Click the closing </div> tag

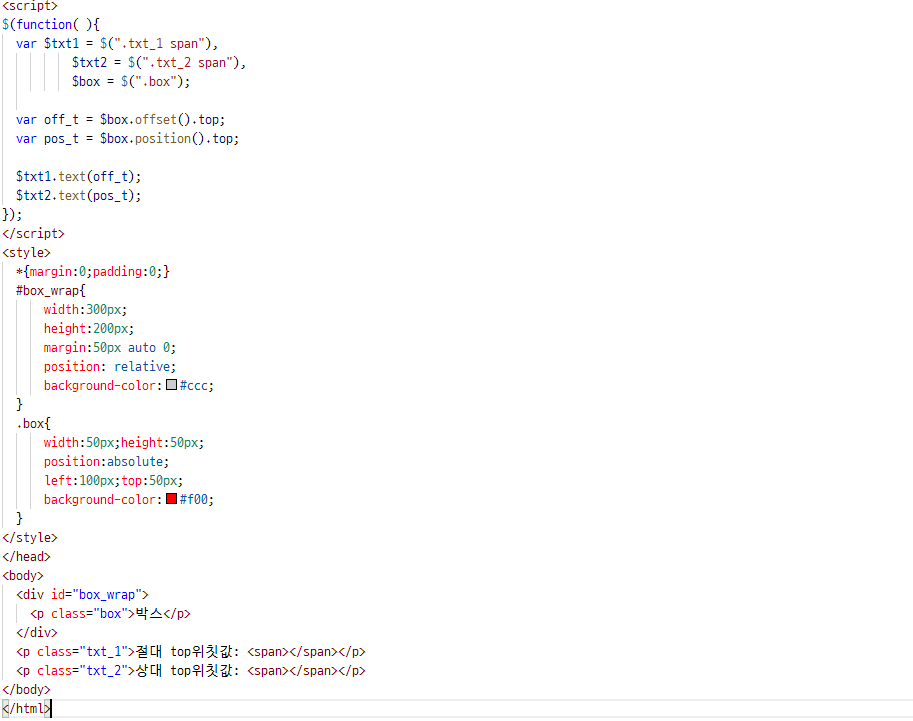pyautogui.click(x=37, y=632)
